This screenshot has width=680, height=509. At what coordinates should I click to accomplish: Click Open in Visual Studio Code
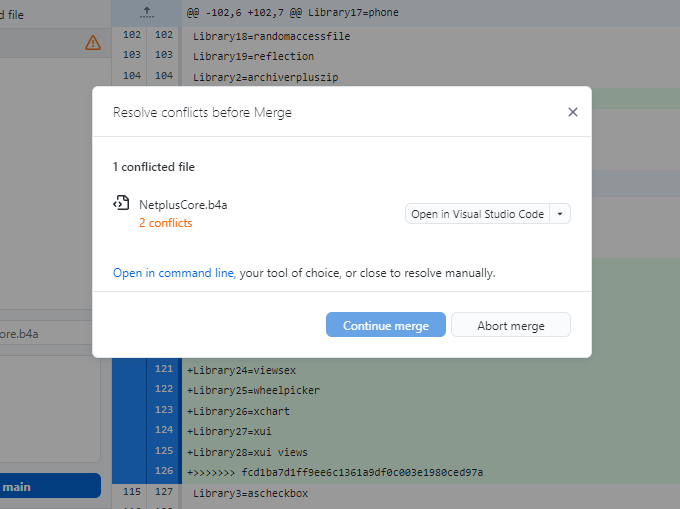(477, 214)
